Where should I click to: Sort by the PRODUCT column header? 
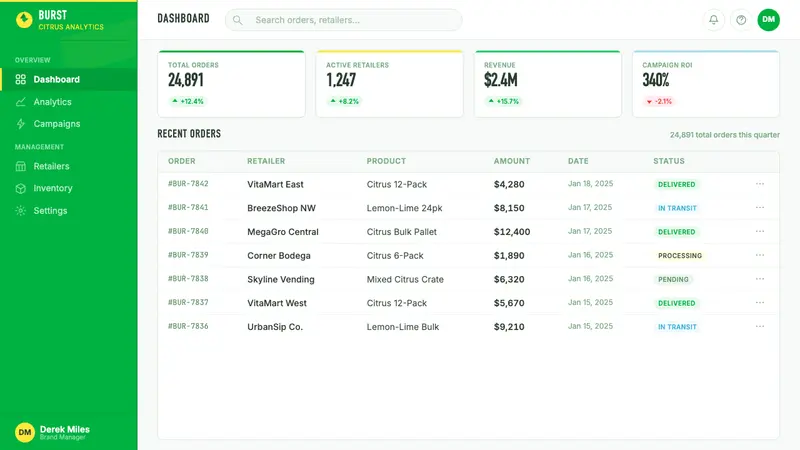[386, 161]
